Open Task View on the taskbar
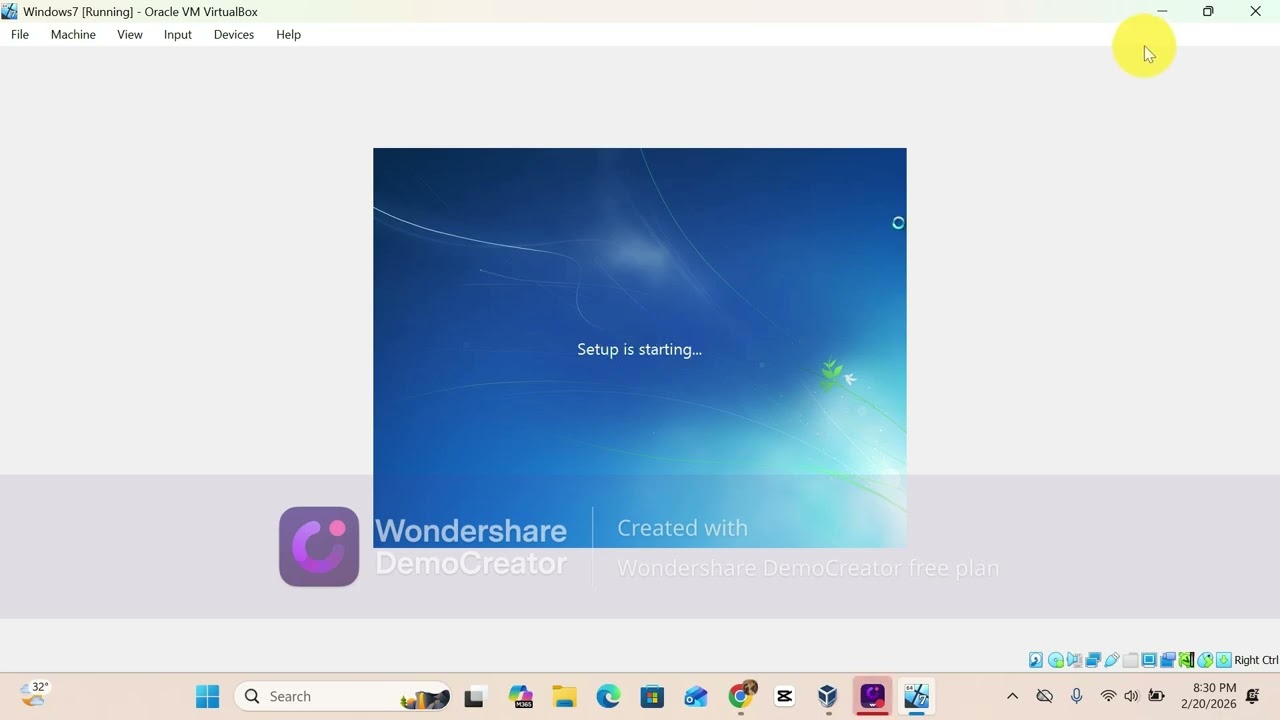 474,696
